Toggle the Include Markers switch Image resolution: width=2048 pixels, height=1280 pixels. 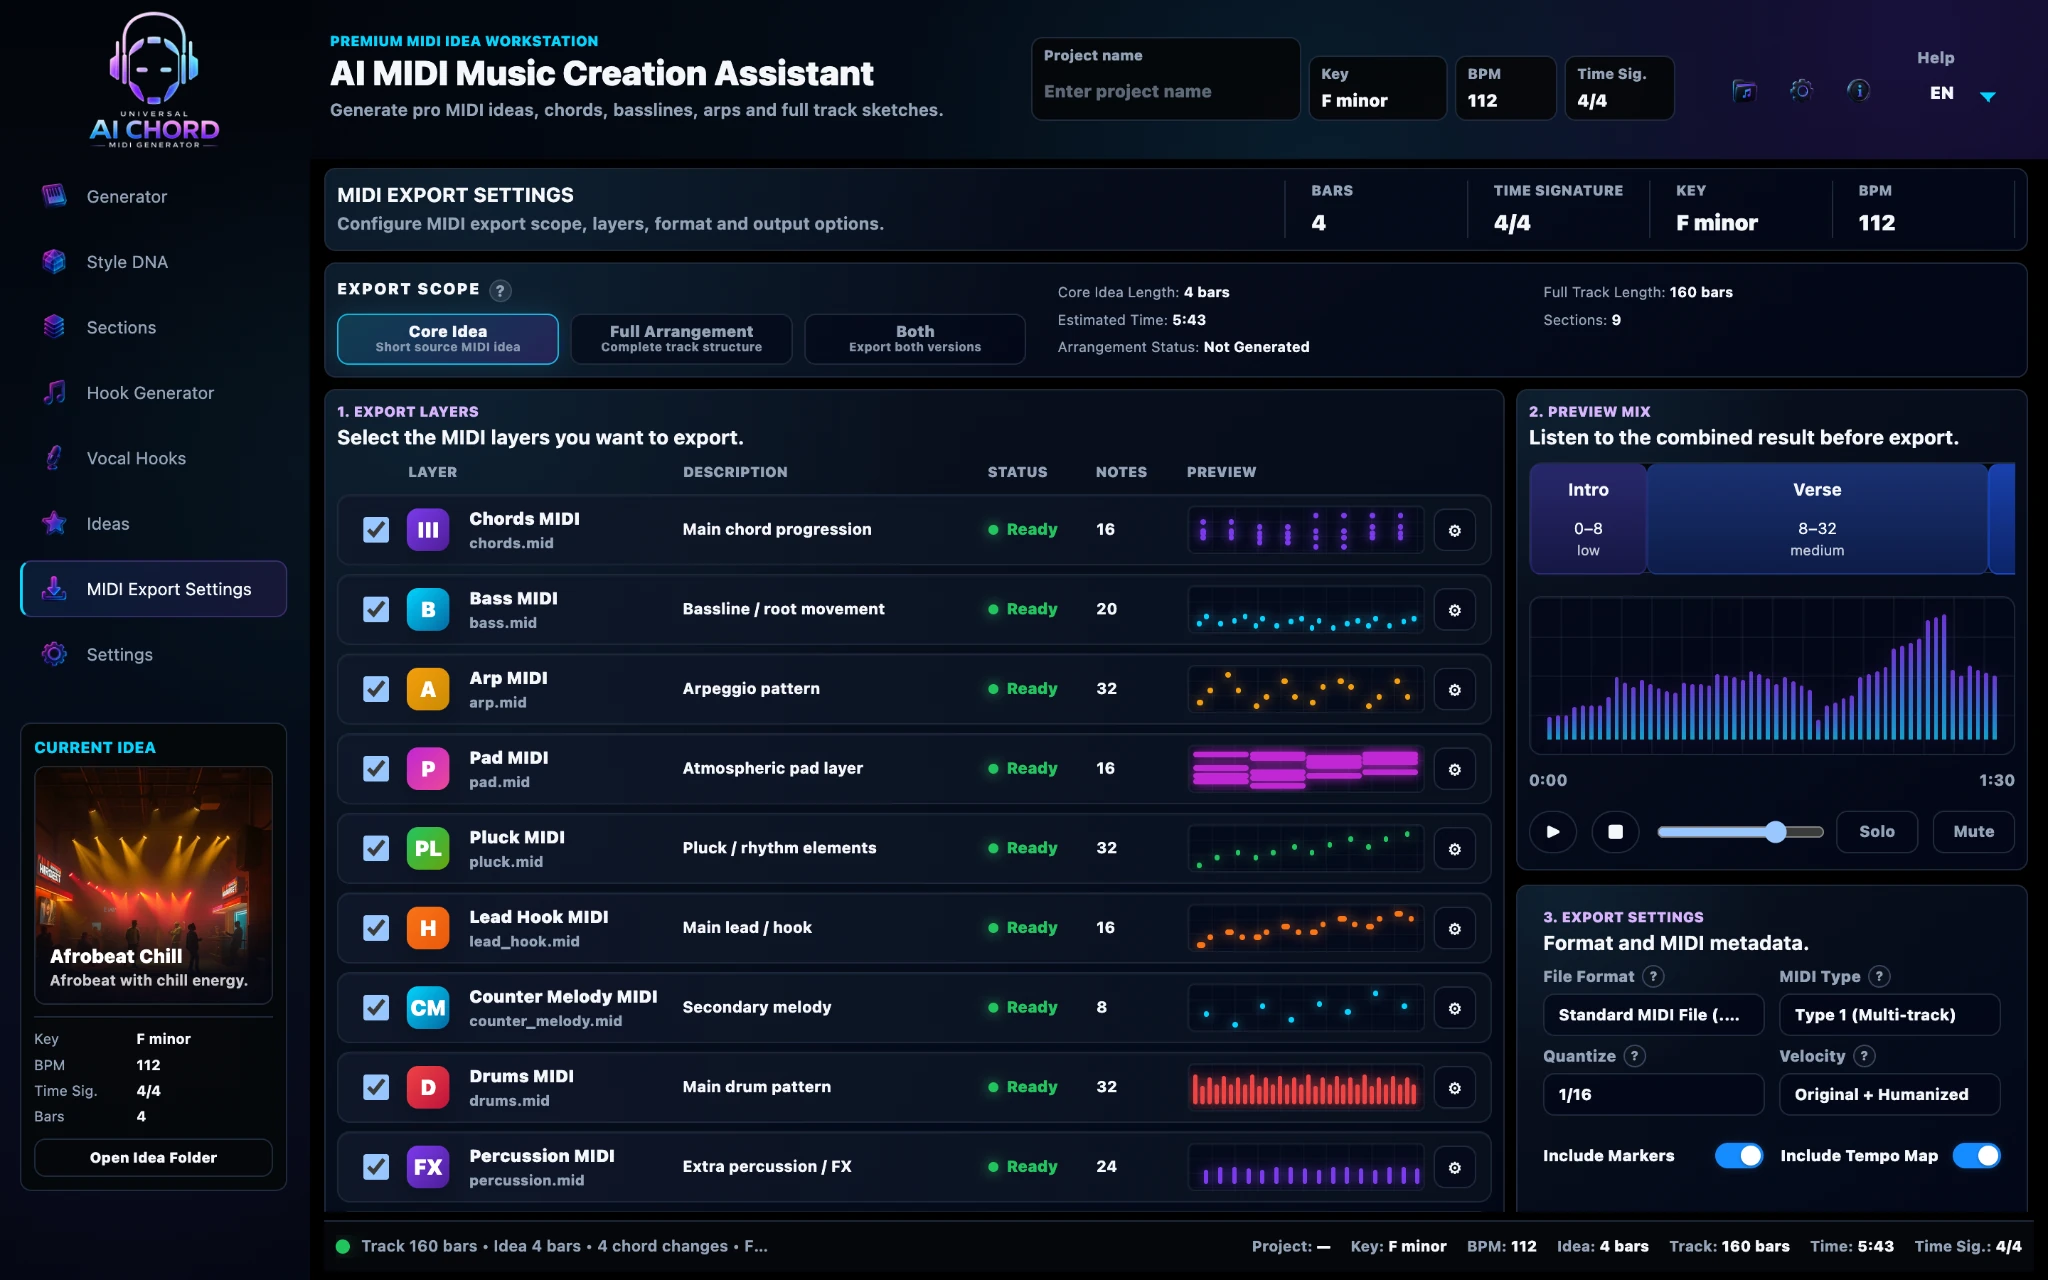click(1739, 1156)
